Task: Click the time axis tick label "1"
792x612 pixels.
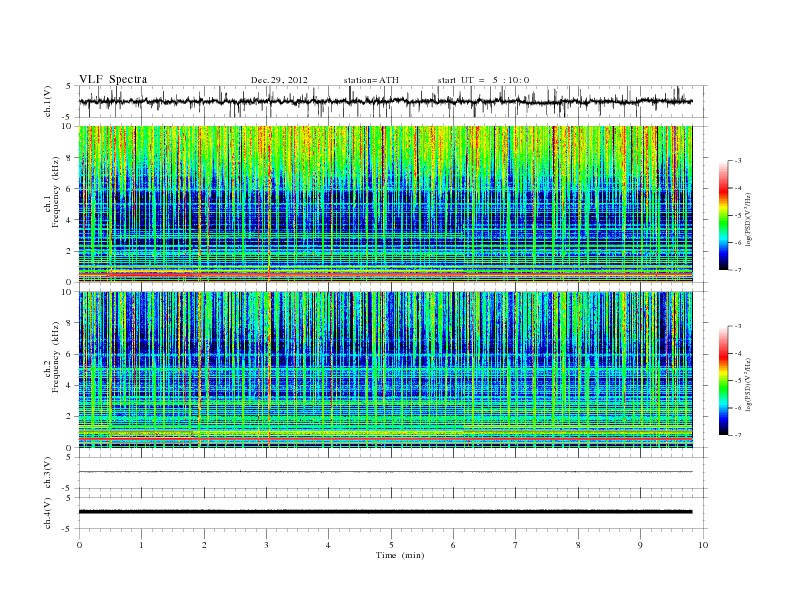Action: pyautogui.click(x=142, y=545)
